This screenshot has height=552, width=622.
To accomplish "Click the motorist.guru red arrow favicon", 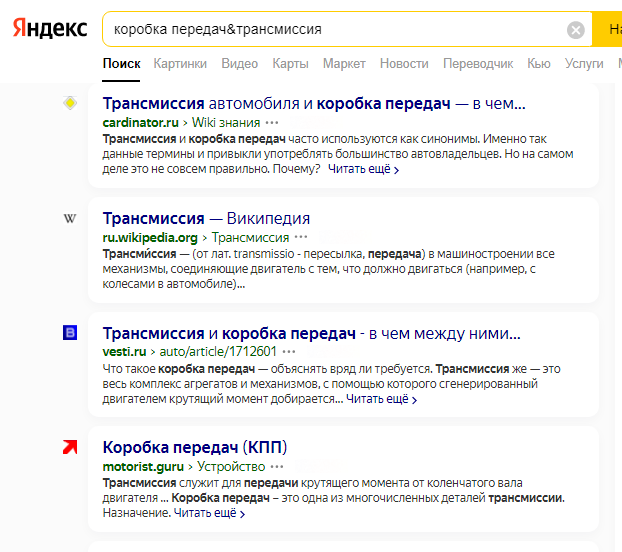I will (x=70, y=447).
